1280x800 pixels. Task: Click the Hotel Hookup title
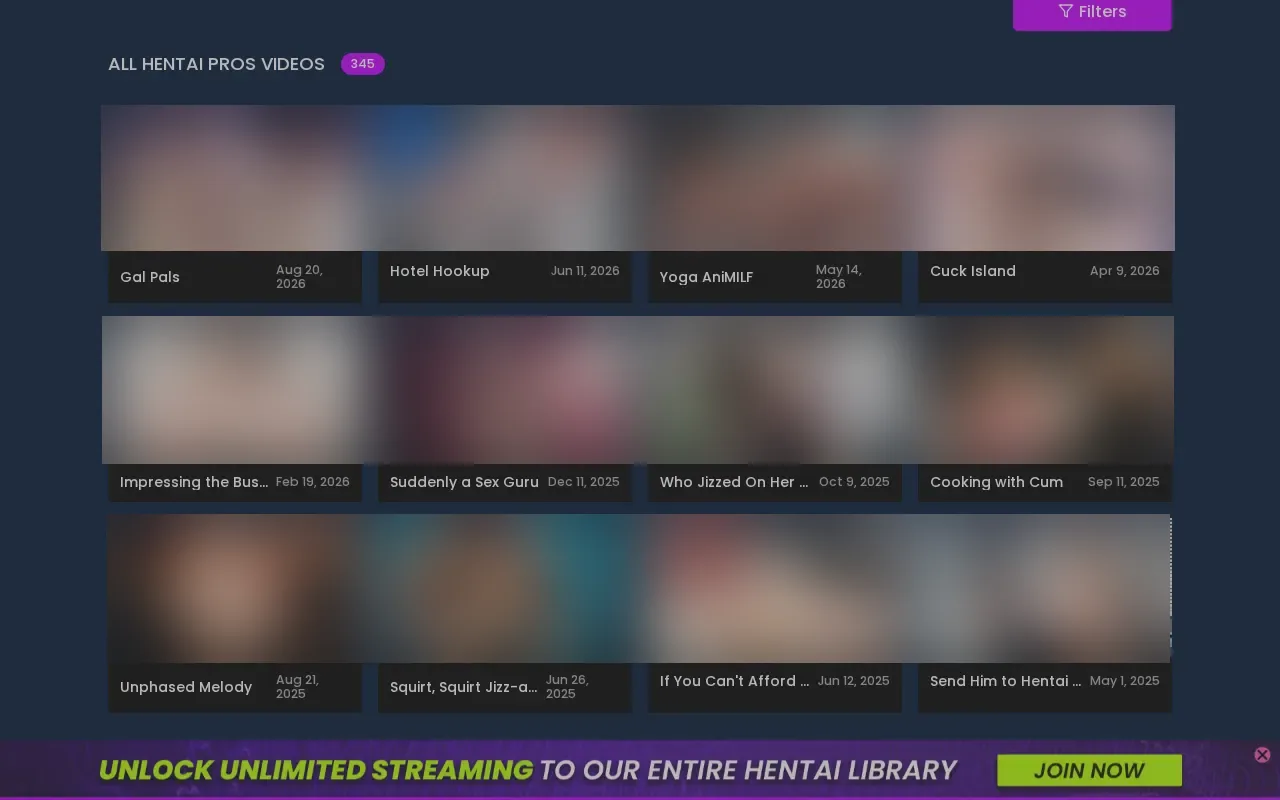[440, 271]
